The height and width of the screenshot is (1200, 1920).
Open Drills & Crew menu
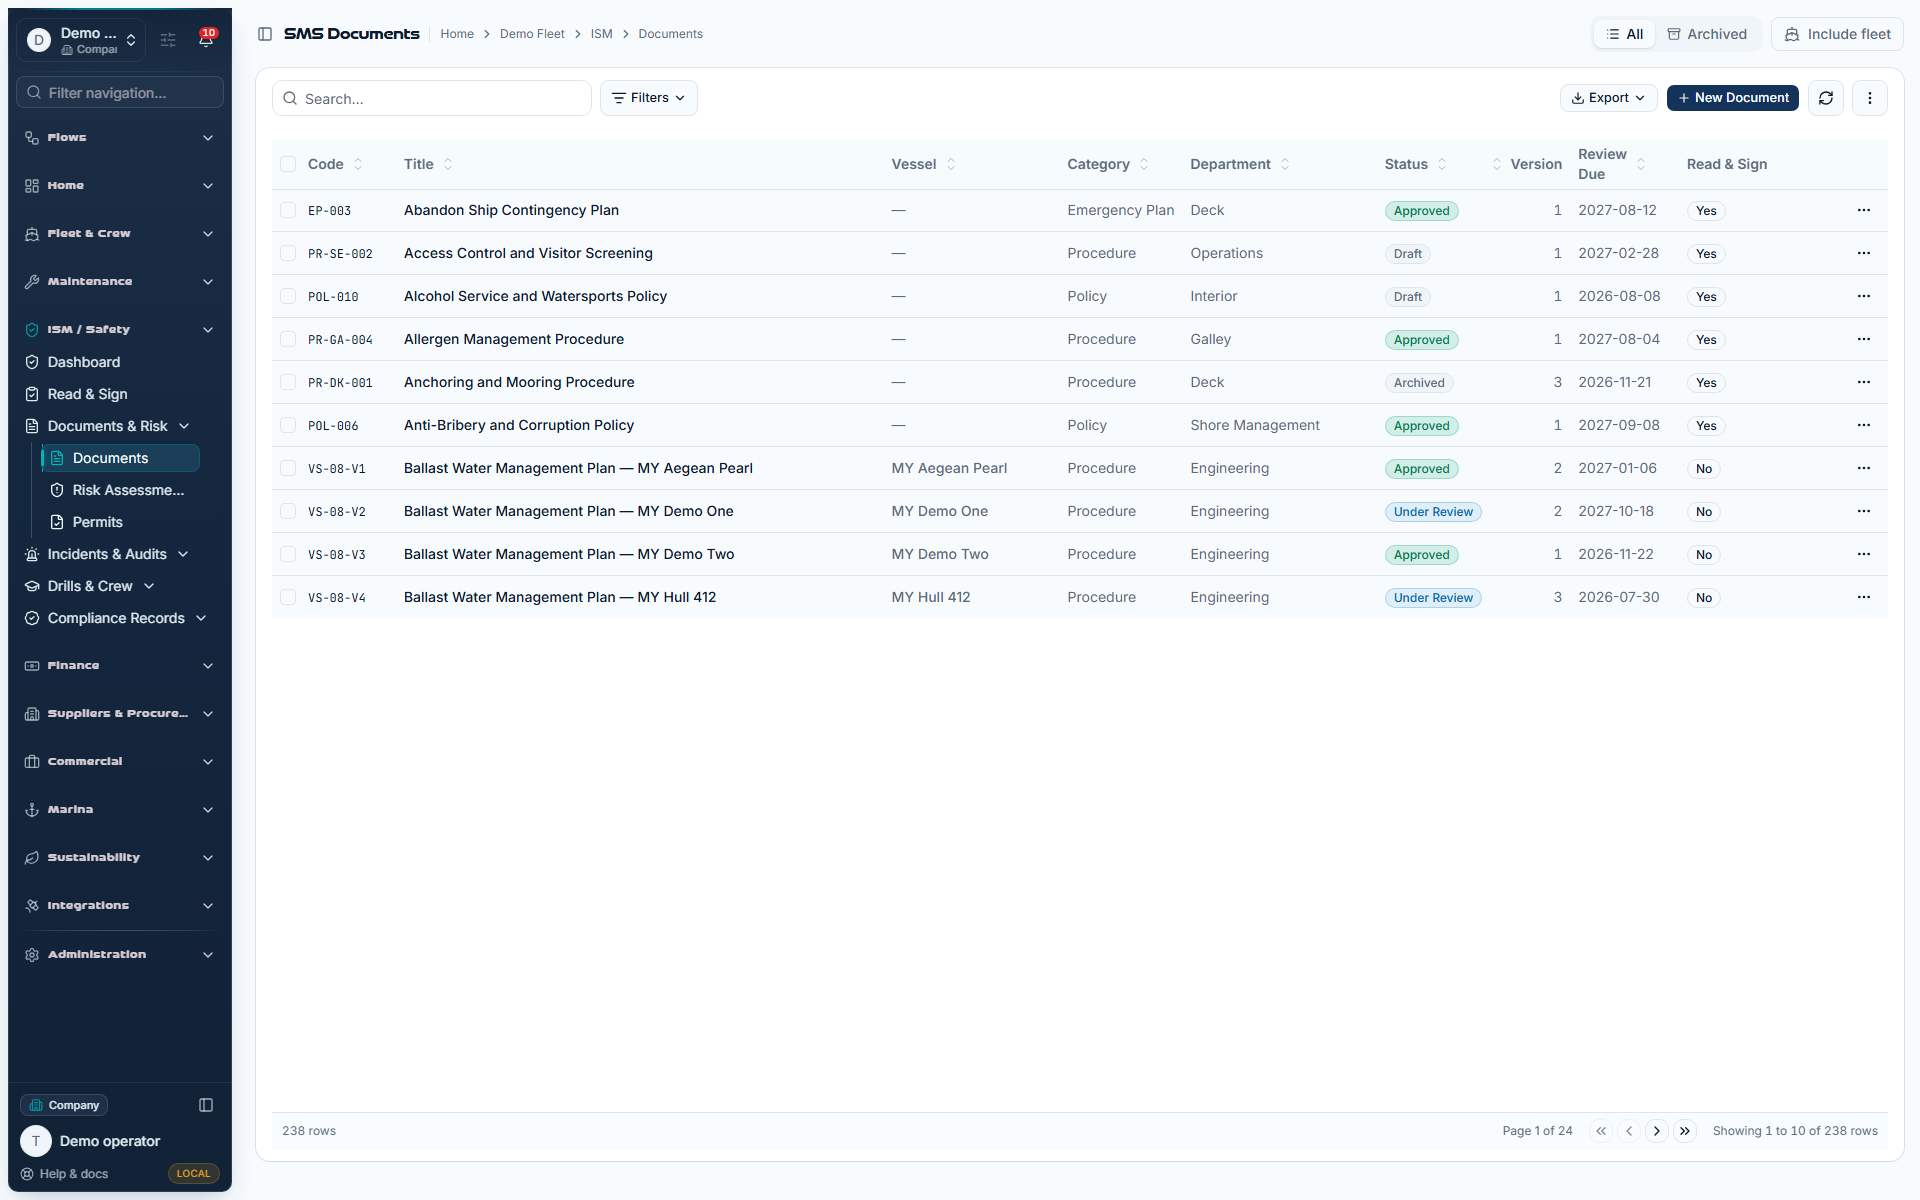(90, 586)
